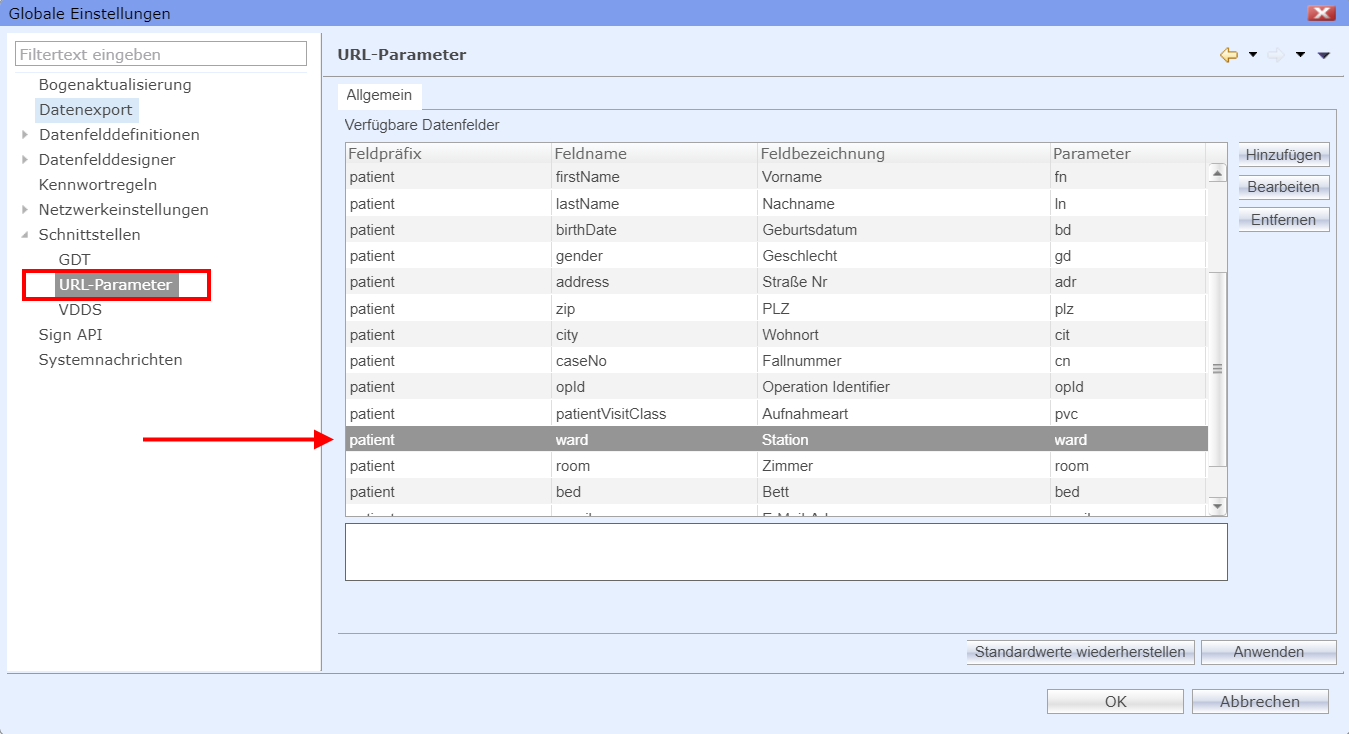Click the table scrollbar down arrow
The width and height of the screenshot is (1349, 734).
tap(1217, 507)
